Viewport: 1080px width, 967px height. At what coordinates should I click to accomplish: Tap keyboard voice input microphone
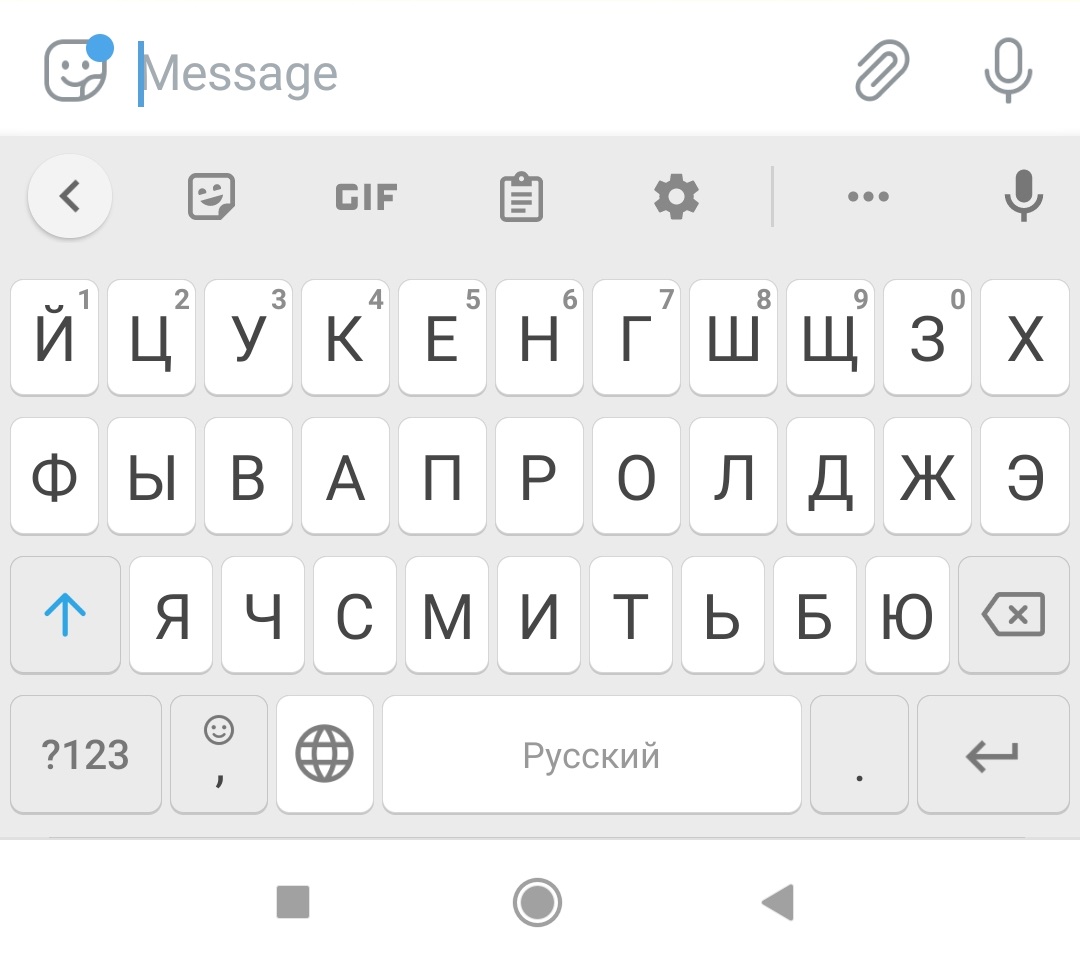point(1024,196)
